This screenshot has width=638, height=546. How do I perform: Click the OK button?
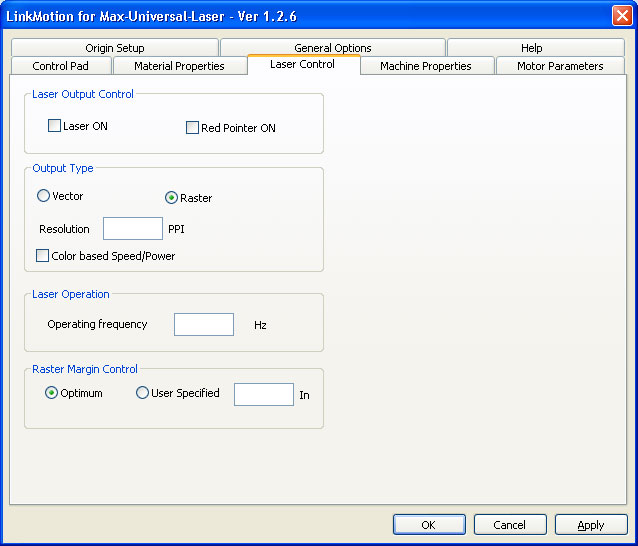[429, 525]
